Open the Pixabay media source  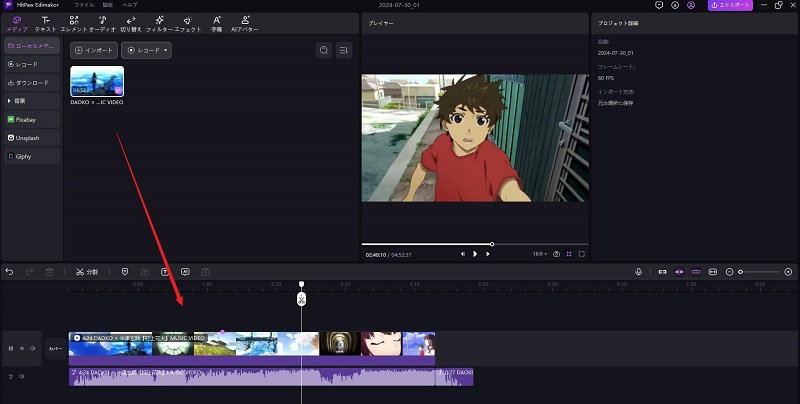32,119
